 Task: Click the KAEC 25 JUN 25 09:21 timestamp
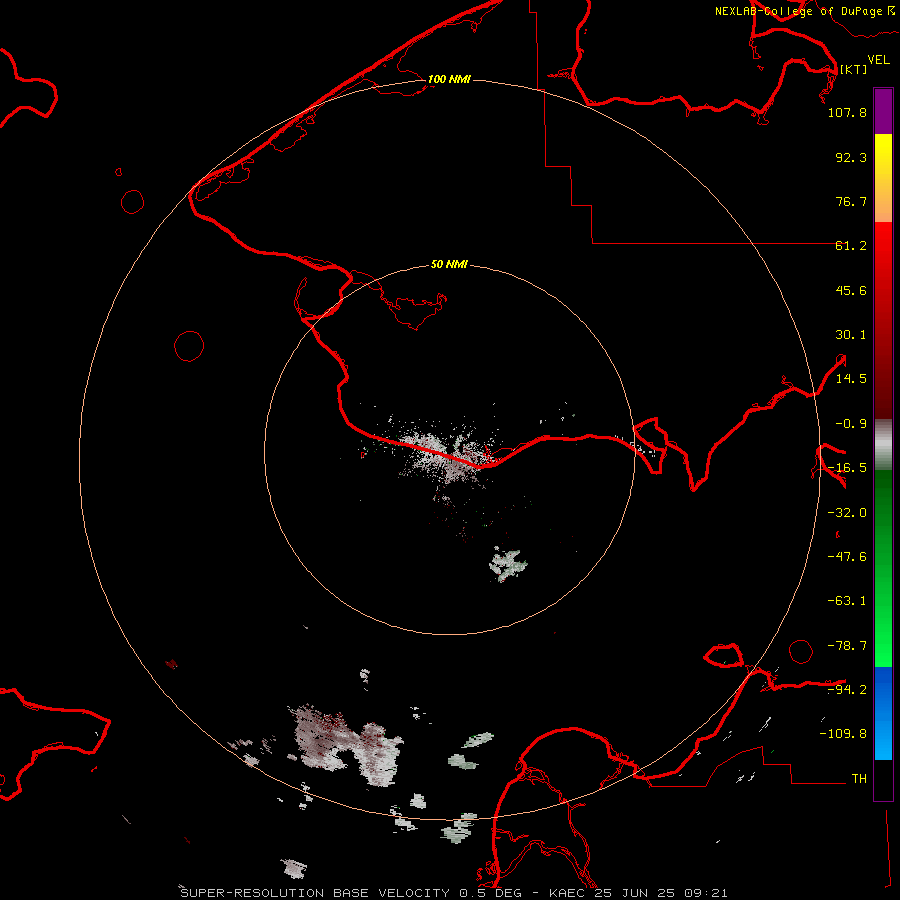click(x=638, y=893)
